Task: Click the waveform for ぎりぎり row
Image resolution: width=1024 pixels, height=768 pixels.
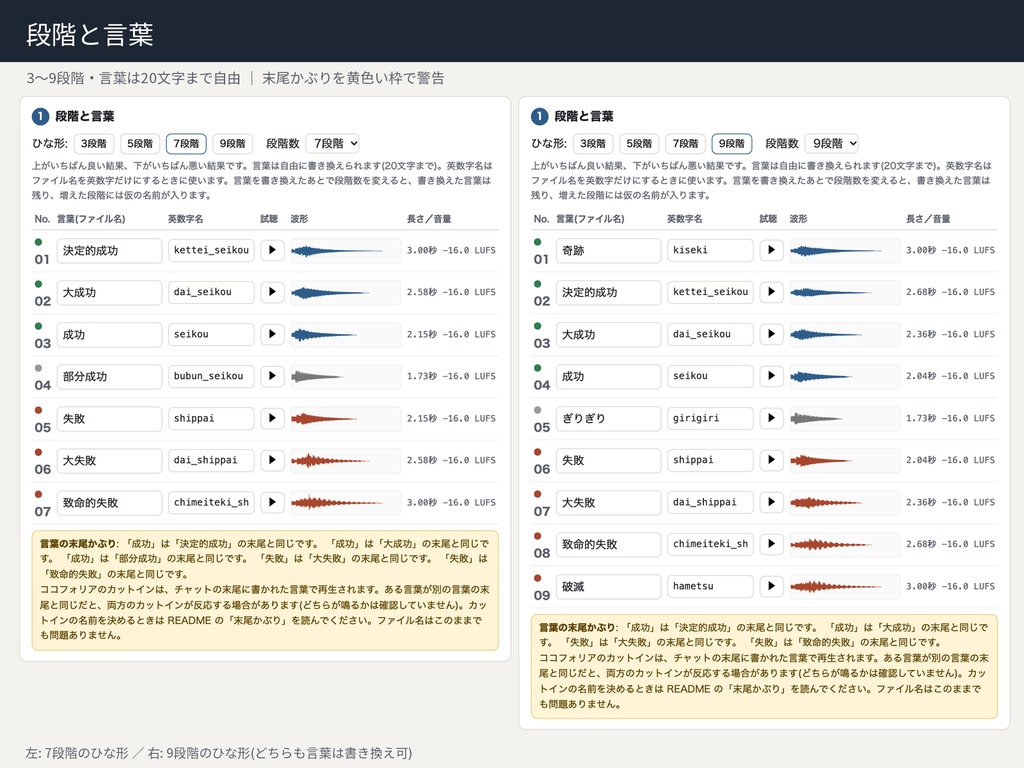Action: tap(844, 419)
